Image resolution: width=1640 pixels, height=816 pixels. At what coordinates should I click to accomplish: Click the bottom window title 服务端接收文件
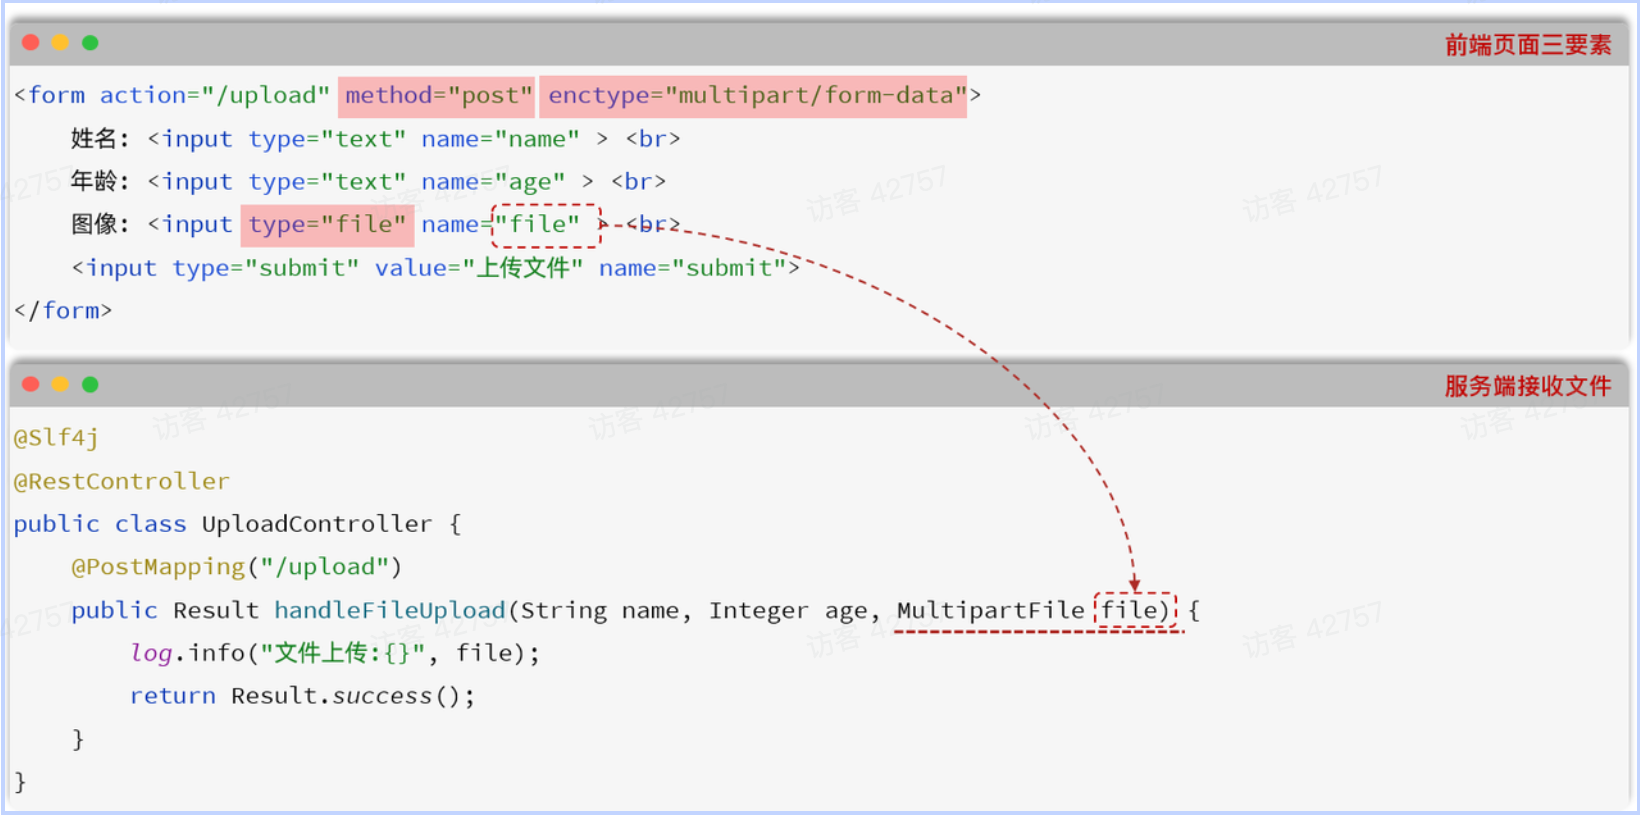coord(1527,386)
